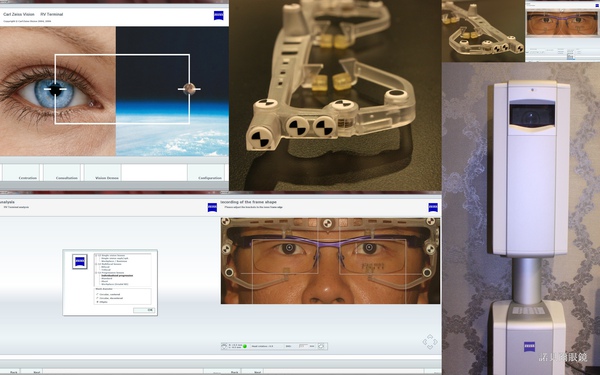Select the Circular, centered blank diameter option
Viewport: 600px width, 375px height.
[108, 295]
